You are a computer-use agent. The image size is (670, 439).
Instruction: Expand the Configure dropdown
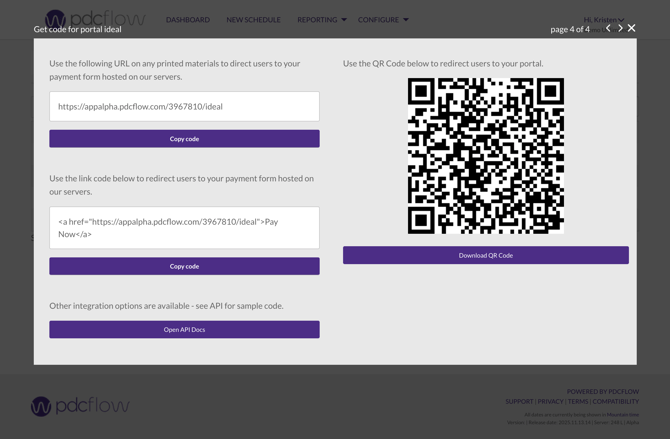pyautogui.click(x=383, y=20)
